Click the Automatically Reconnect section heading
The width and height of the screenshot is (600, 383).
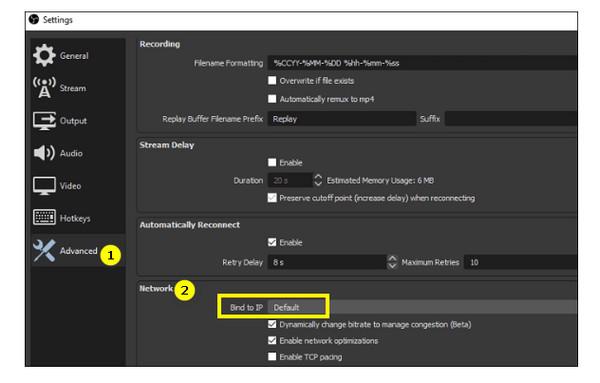(189, 225)
